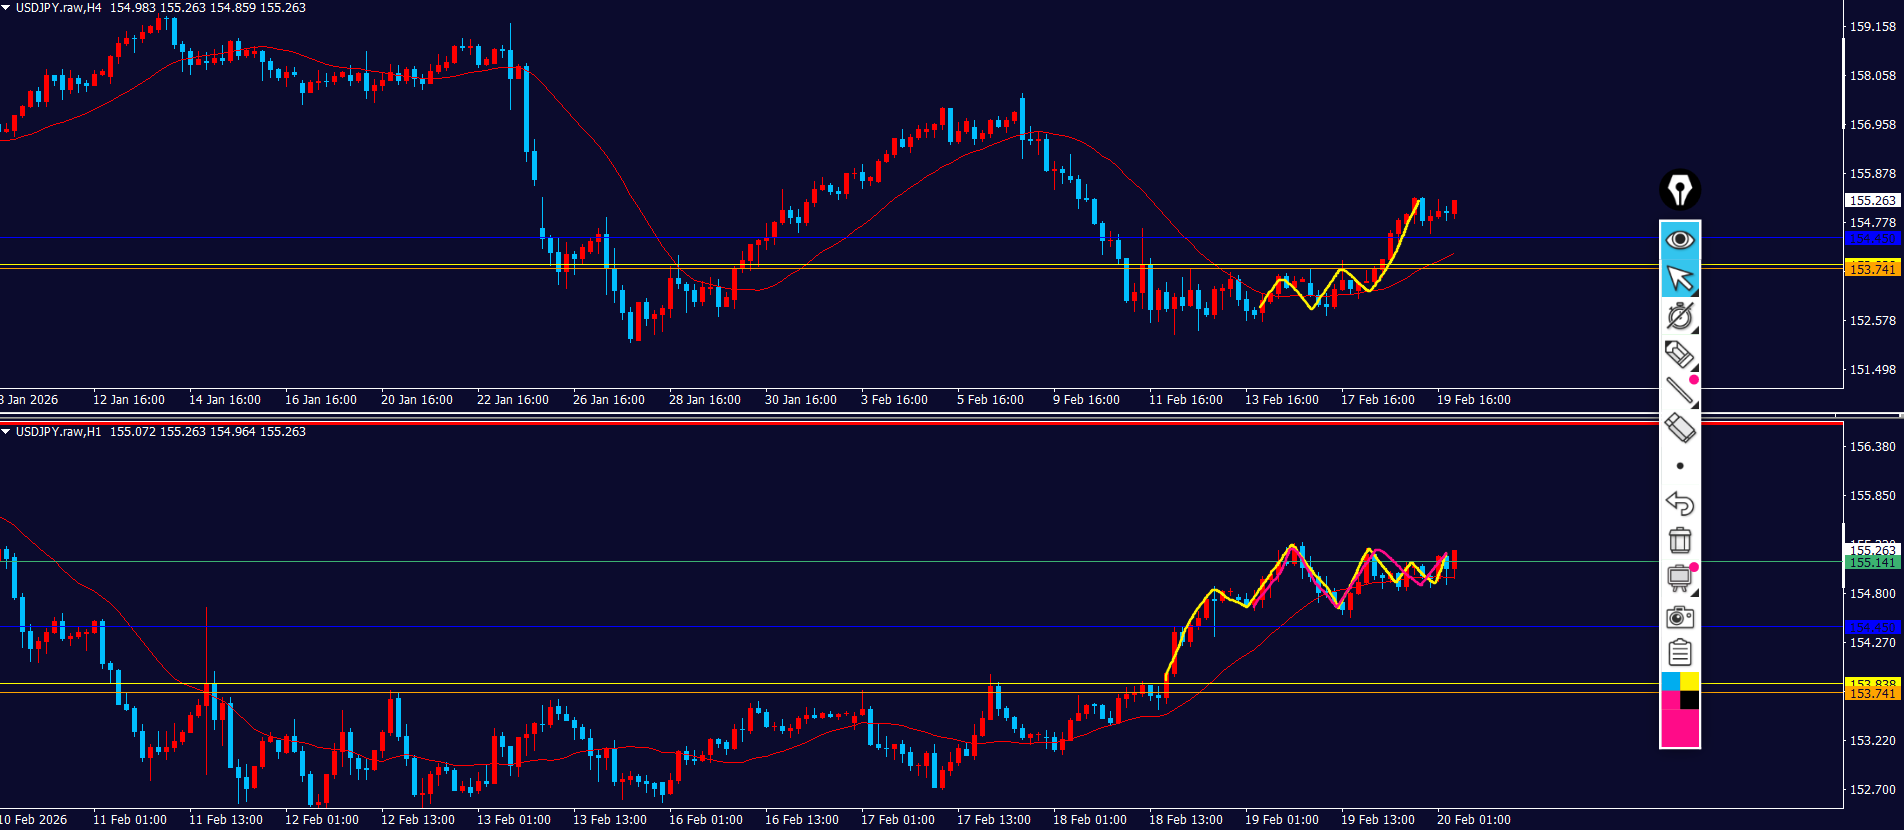This screenshot has width=1904, height=830.
Task: Expand the USDJPY.raw,H1 chart title arrow
Action: pyautogui.click(x=6, y=432)
